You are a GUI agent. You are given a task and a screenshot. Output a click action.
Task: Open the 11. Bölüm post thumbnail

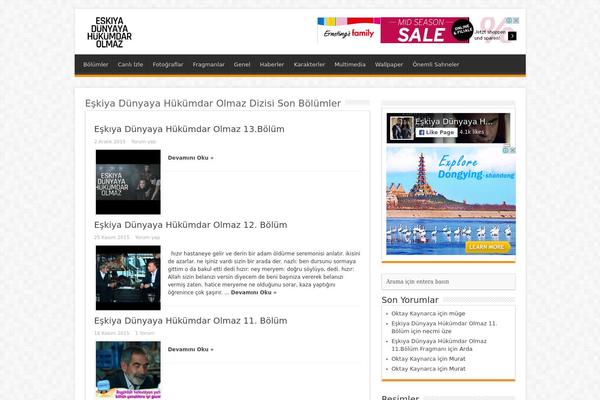pyautogui.click(x=128, y=370)
